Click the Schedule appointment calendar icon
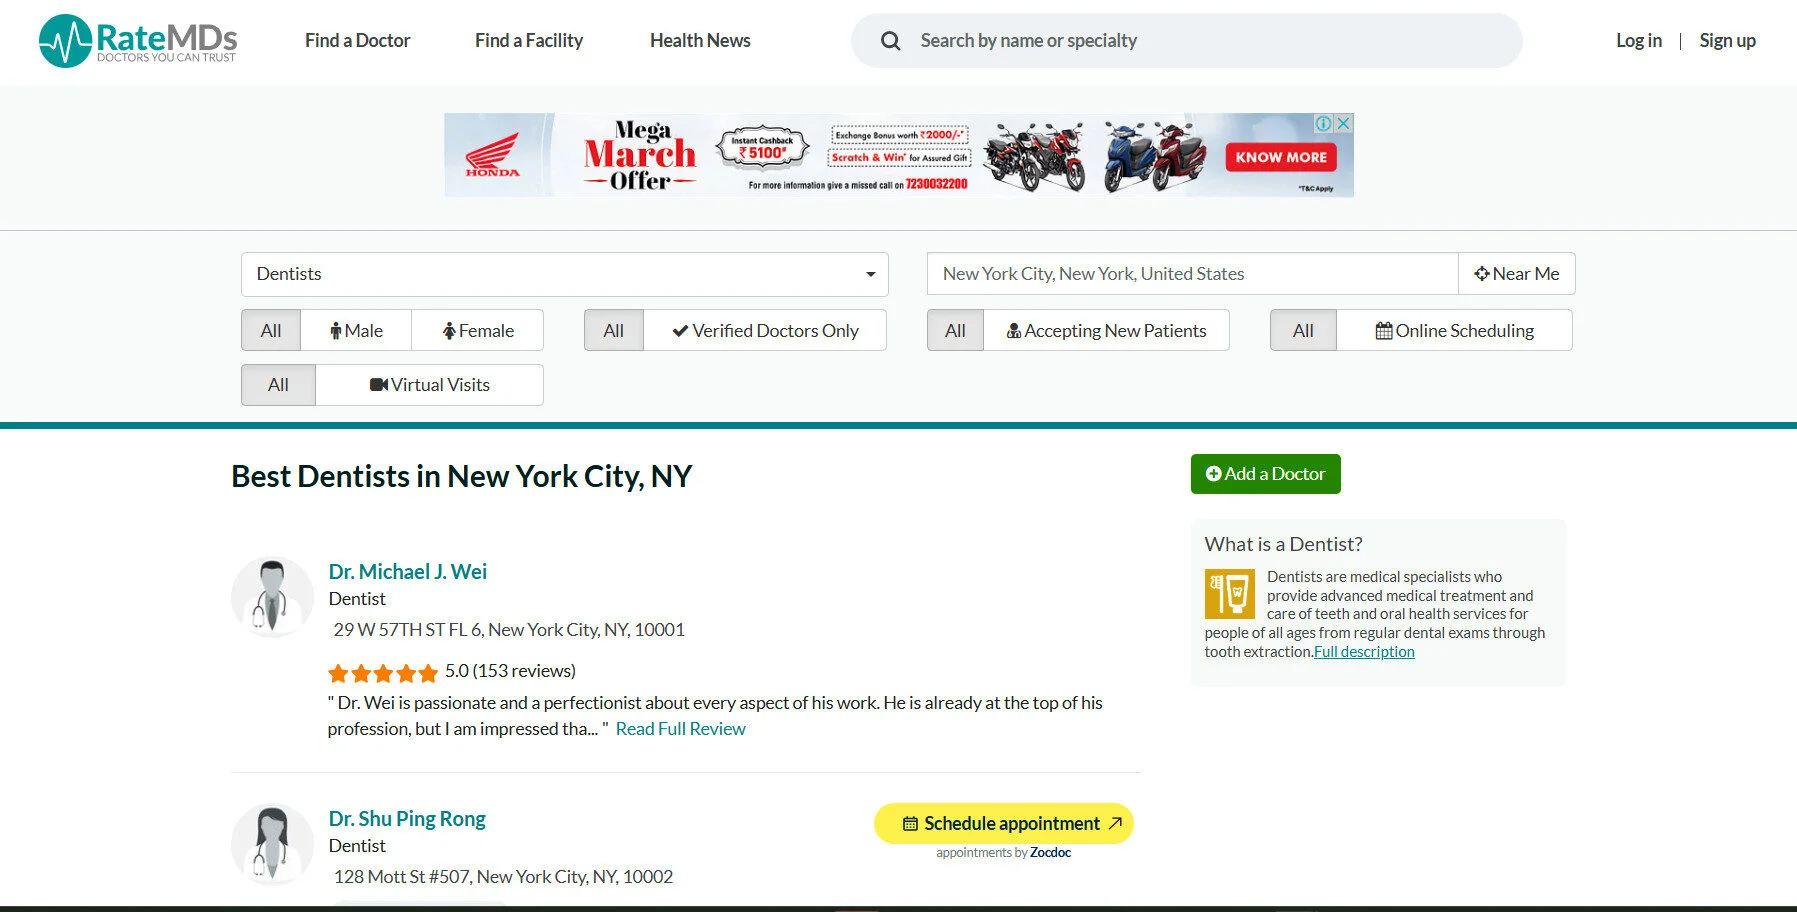1797x912 pixels. click(910, 823)
